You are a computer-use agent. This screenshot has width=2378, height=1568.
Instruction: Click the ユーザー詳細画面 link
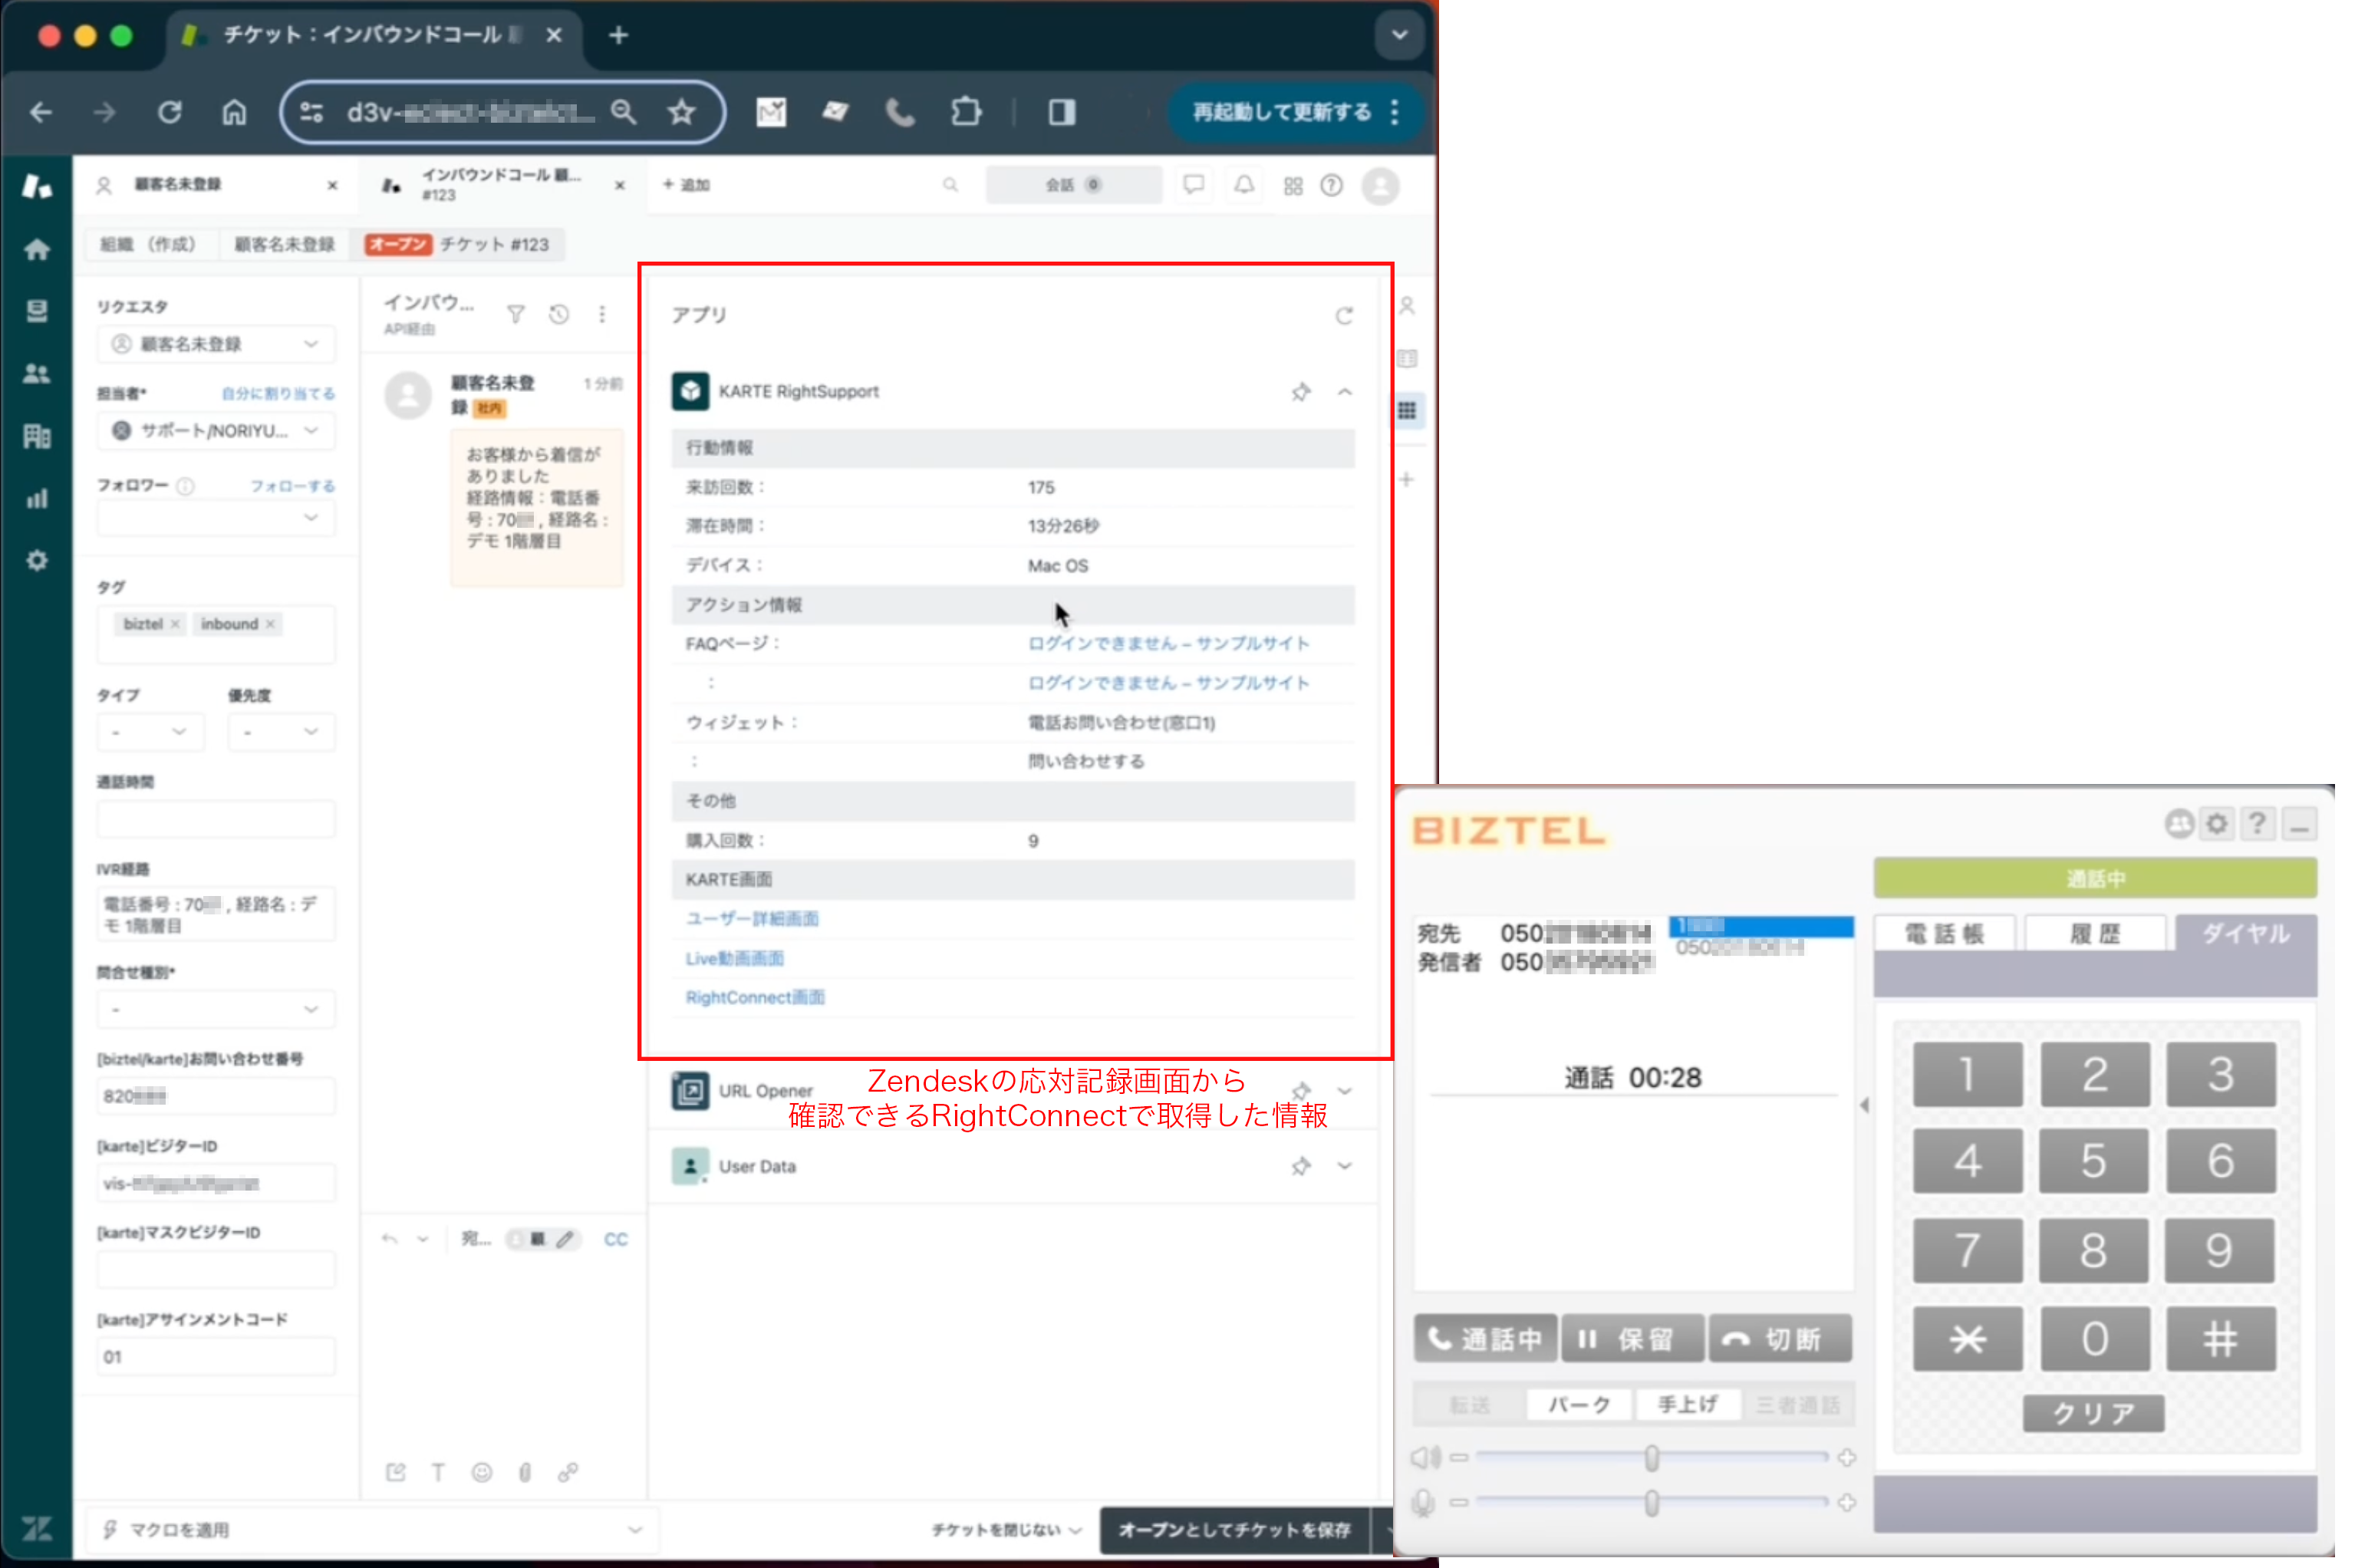point(752,919)
